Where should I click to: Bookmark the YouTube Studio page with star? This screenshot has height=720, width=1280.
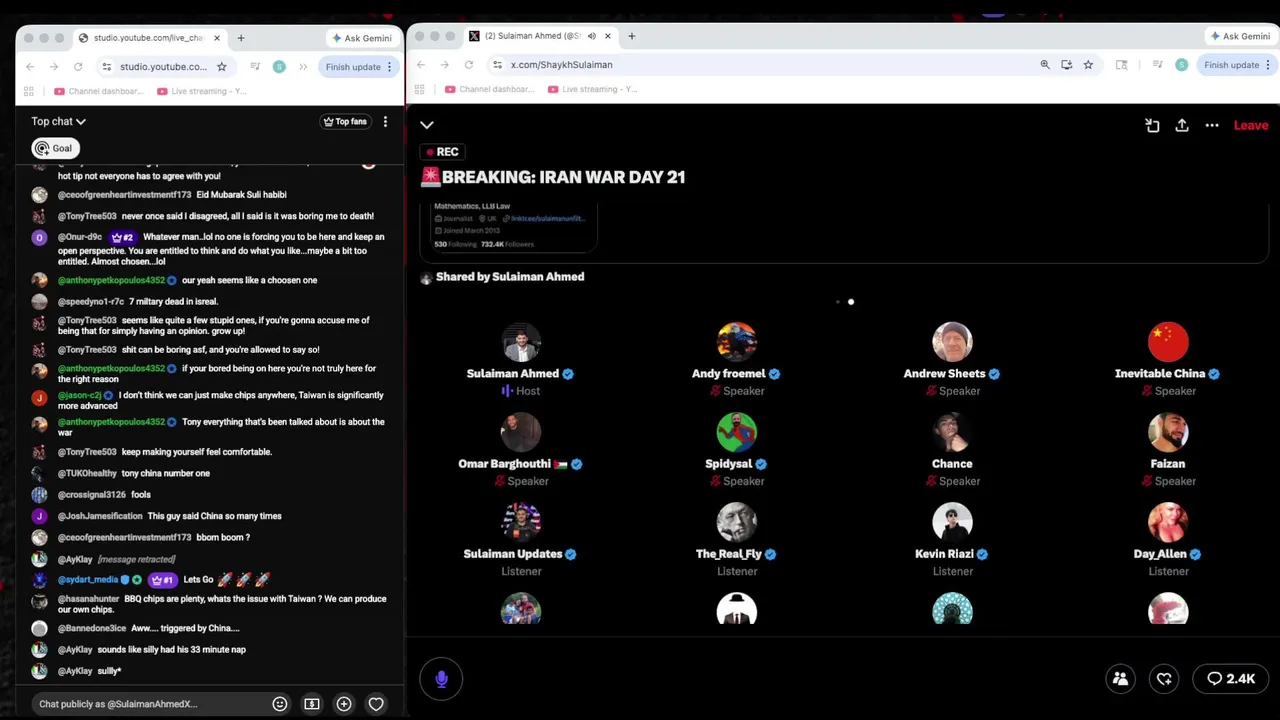tap(222, 67)
